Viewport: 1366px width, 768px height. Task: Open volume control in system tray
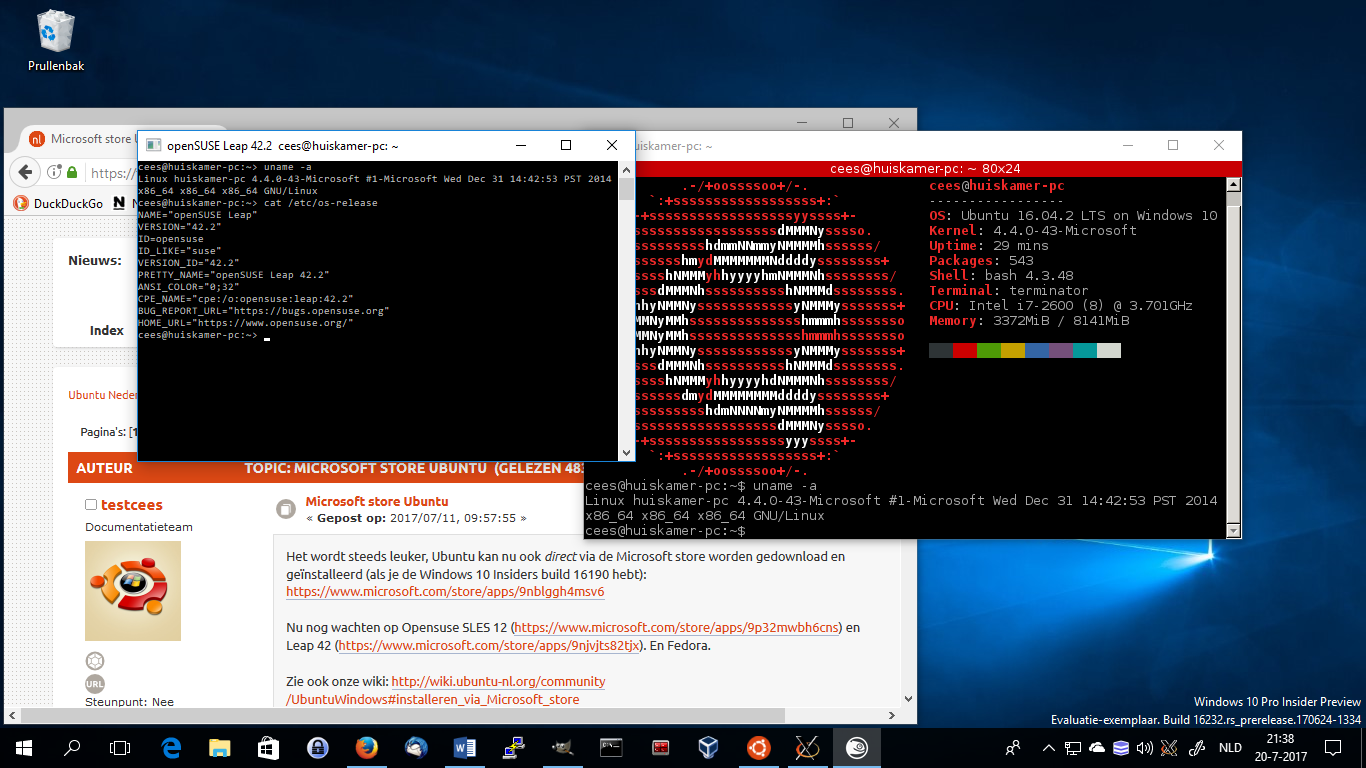(x=1145, y=747)
